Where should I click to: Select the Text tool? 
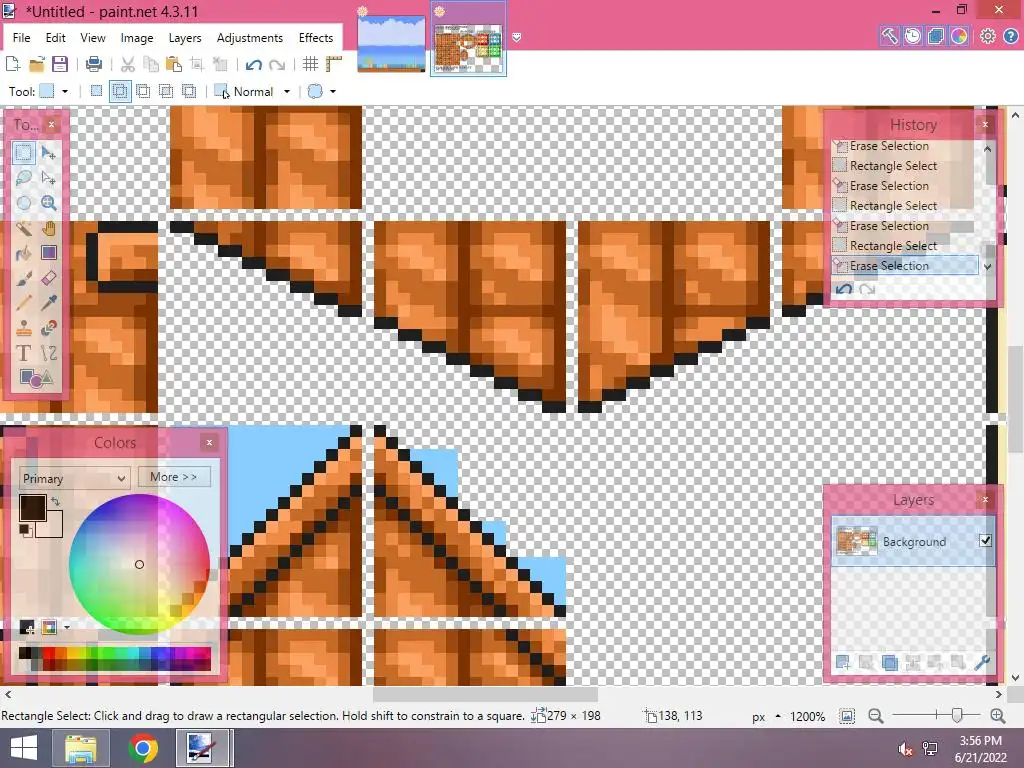[x=24, y=353]
